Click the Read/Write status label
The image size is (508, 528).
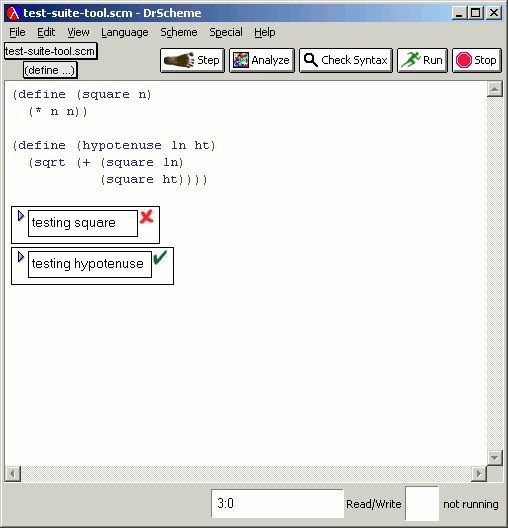coord(374,504)
